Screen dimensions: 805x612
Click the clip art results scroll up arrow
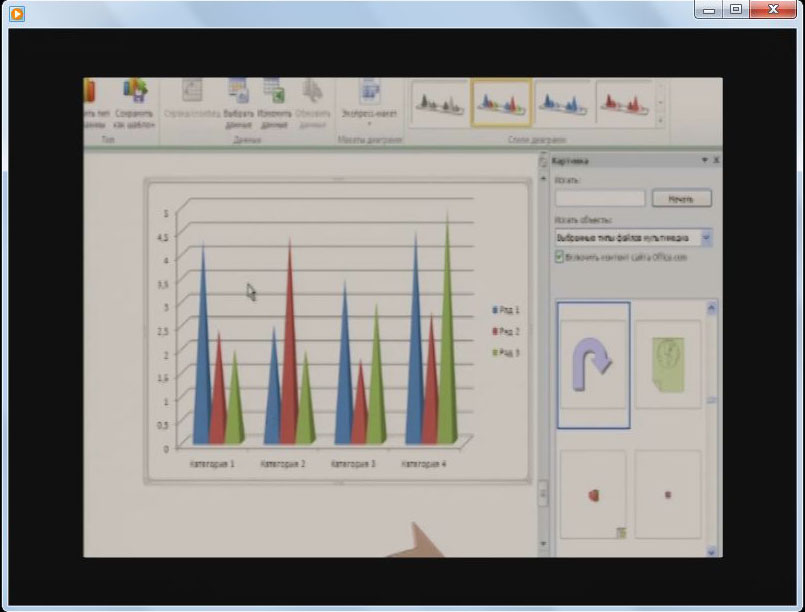click(x=712, y=308)
